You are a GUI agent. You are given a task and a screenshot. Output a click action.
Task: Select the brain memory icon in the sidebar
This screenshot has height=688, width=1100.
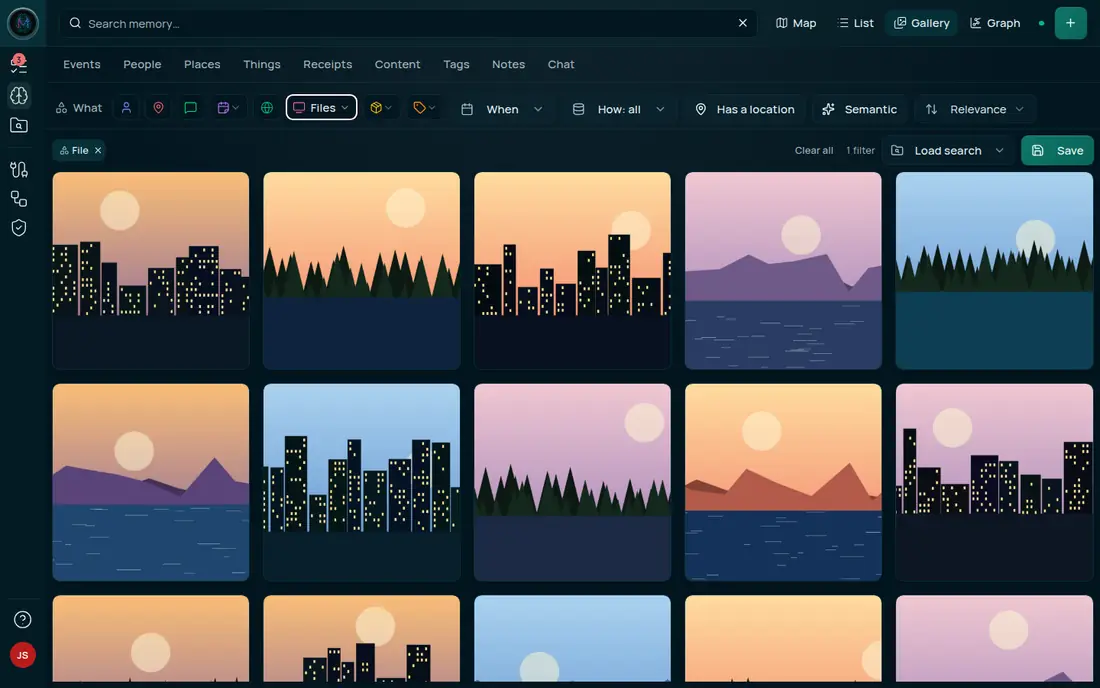coord(19,95)
